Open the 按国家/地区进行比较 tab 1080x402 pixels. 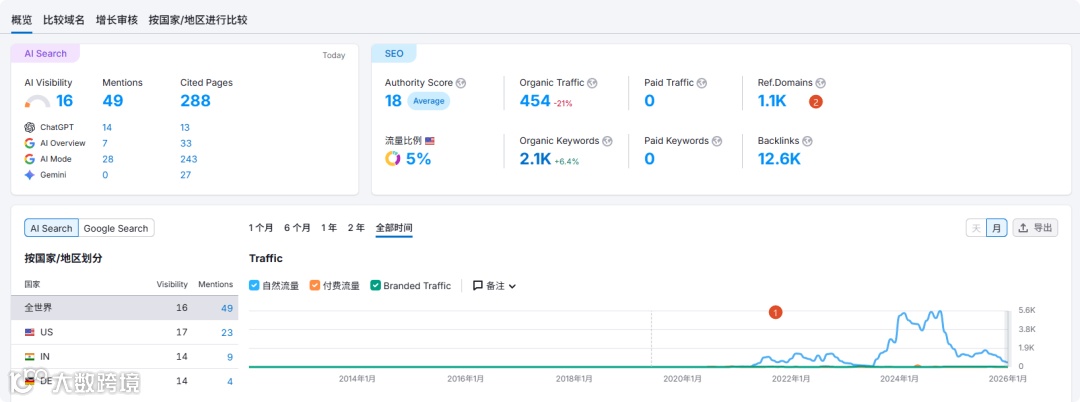pyautogui.click(x=198, y=20)
